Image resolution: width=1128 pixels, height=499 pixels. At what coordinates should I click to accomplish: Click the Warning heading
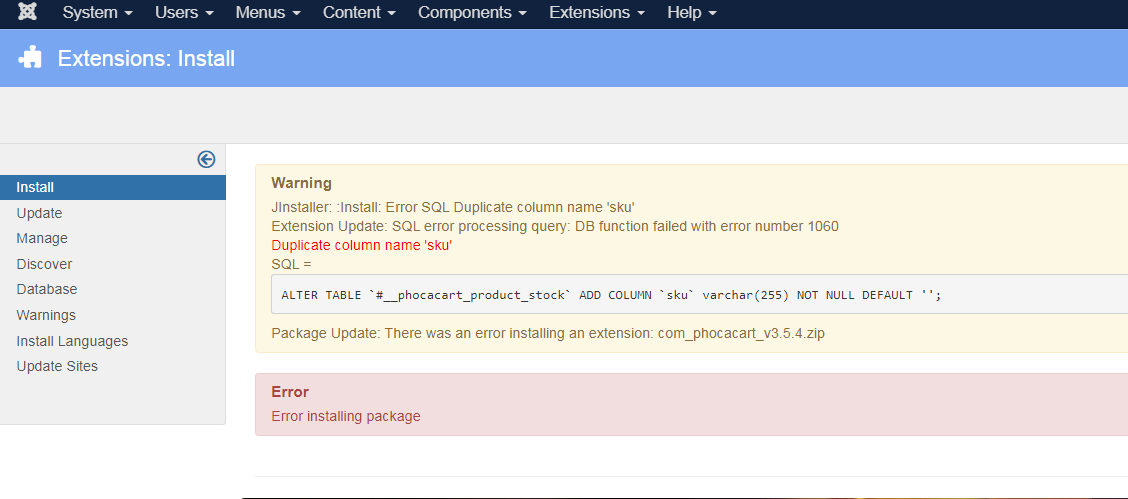301,183
